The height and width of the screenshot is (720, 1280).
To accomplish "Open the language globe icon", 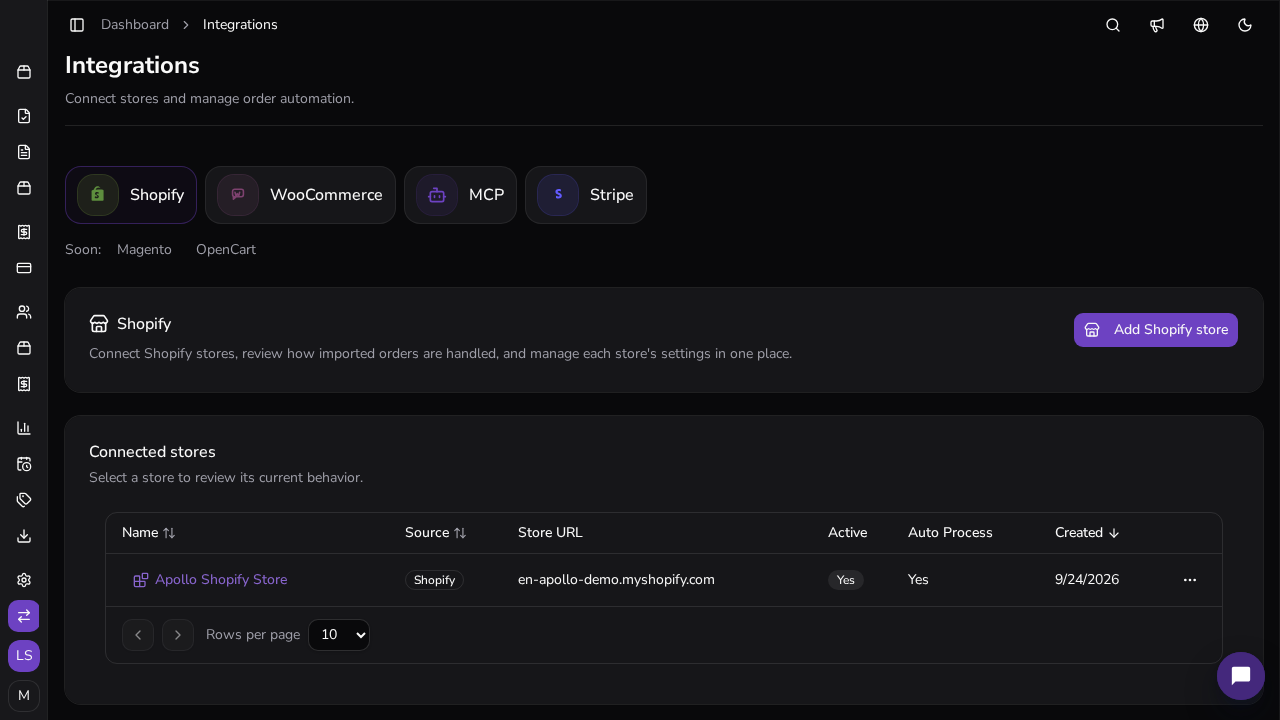I will point(1201,25).
